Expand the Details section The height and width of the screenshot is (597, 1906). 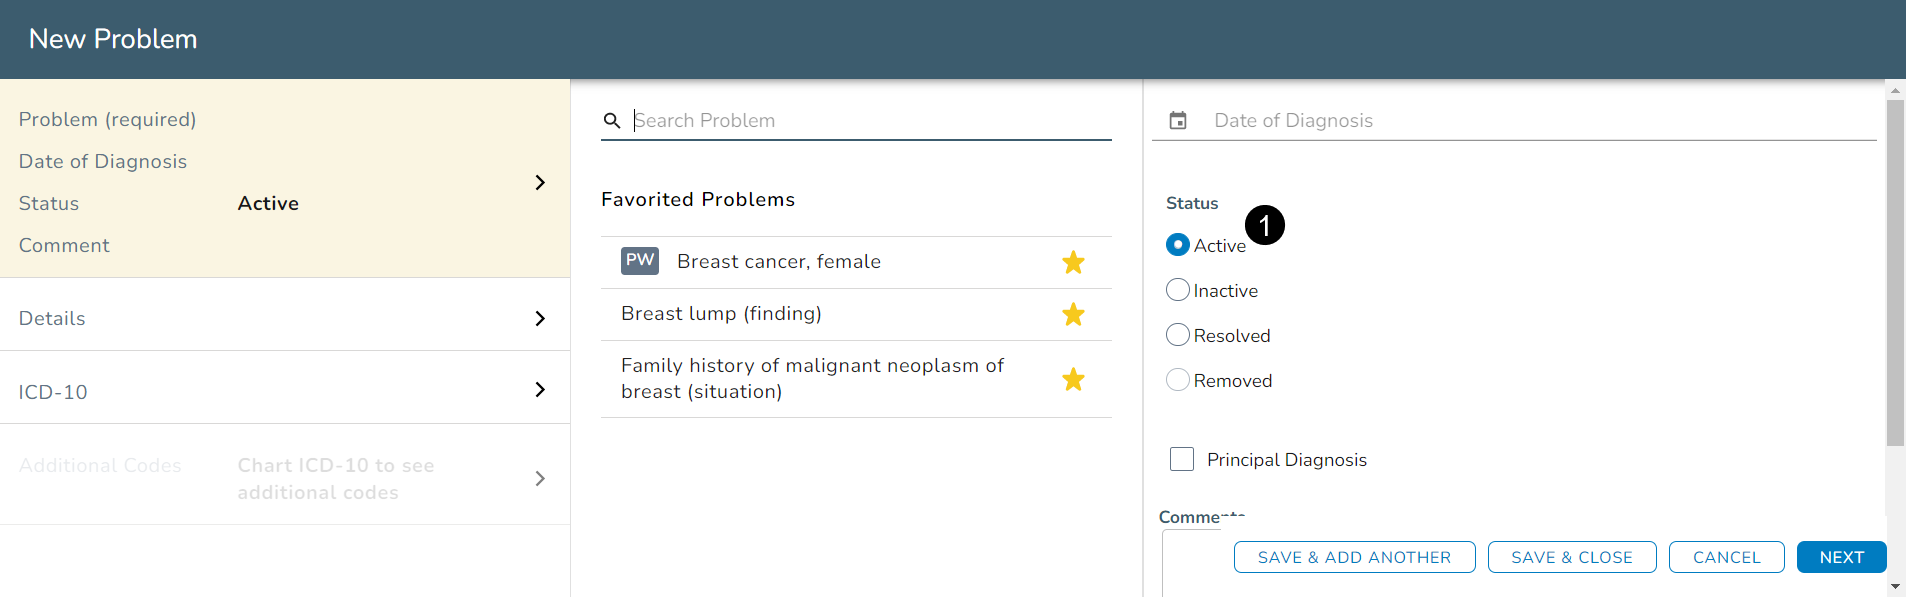coord(540,319)
